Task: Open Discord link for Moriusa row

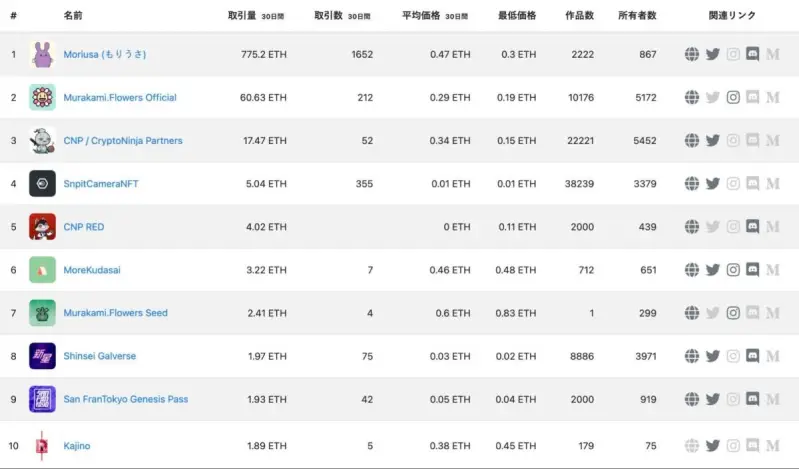Action: pos(753,54)
